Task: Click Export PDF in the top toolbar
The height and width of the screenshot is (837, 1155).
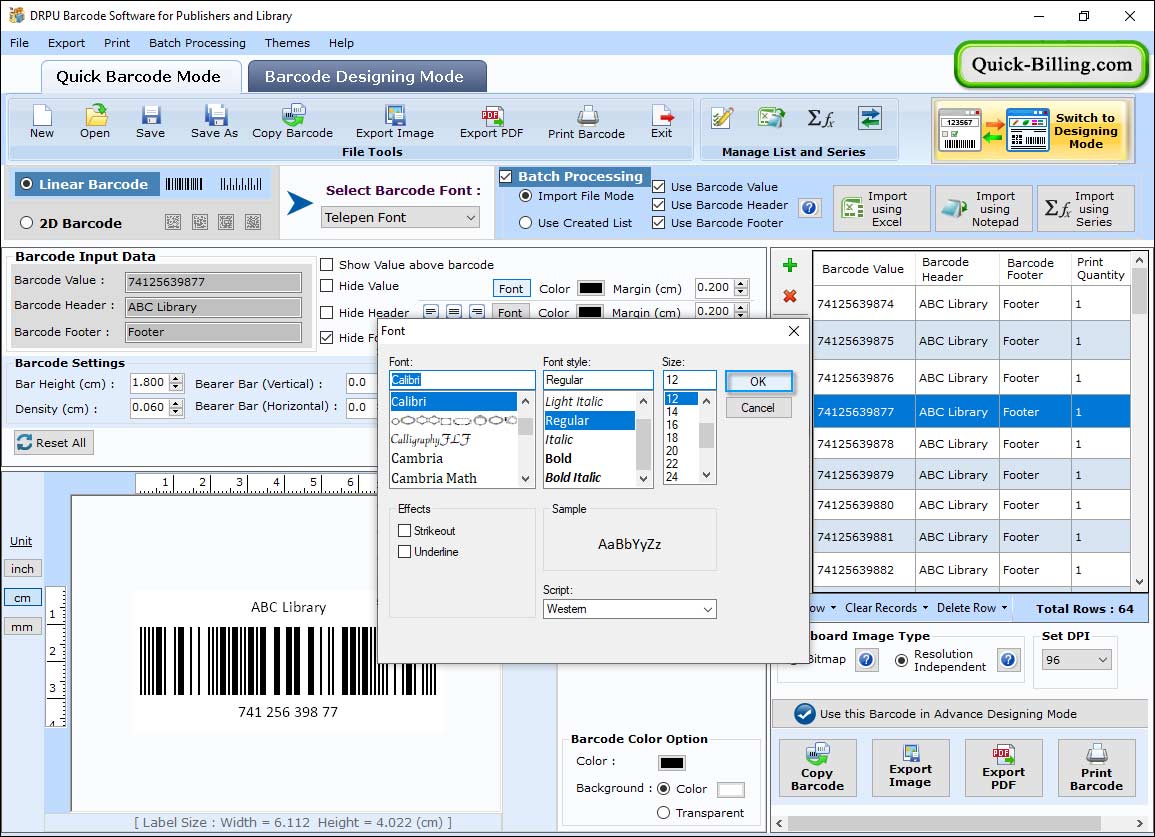Action: pos(491,121)
